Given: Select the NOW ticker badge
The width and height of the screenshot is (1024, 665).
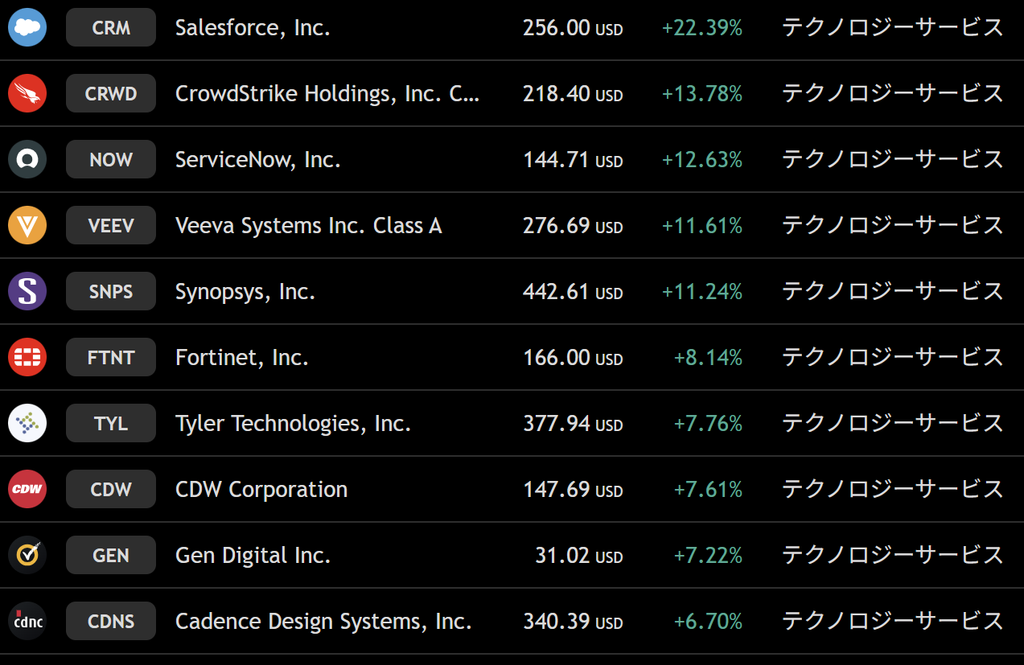Looking at the screenshot, I should [111, 159].
